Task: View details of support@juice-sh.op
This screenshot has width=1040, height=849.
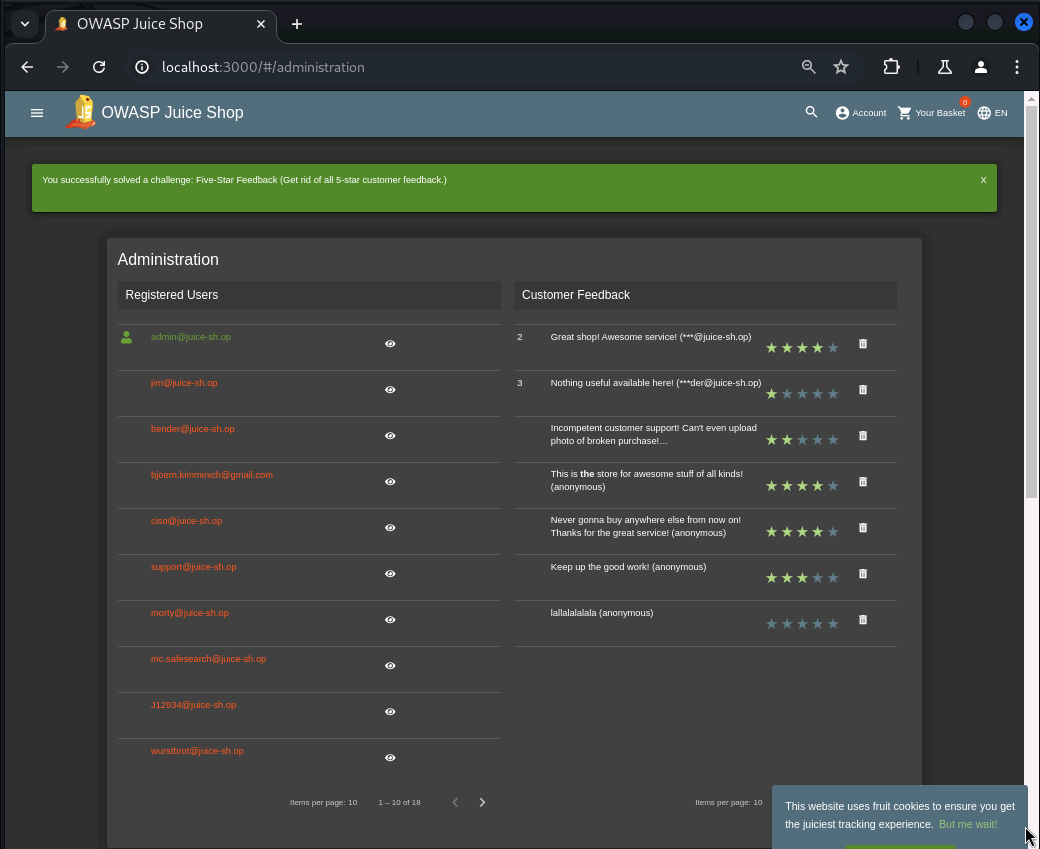Action: tap(390, 574)
